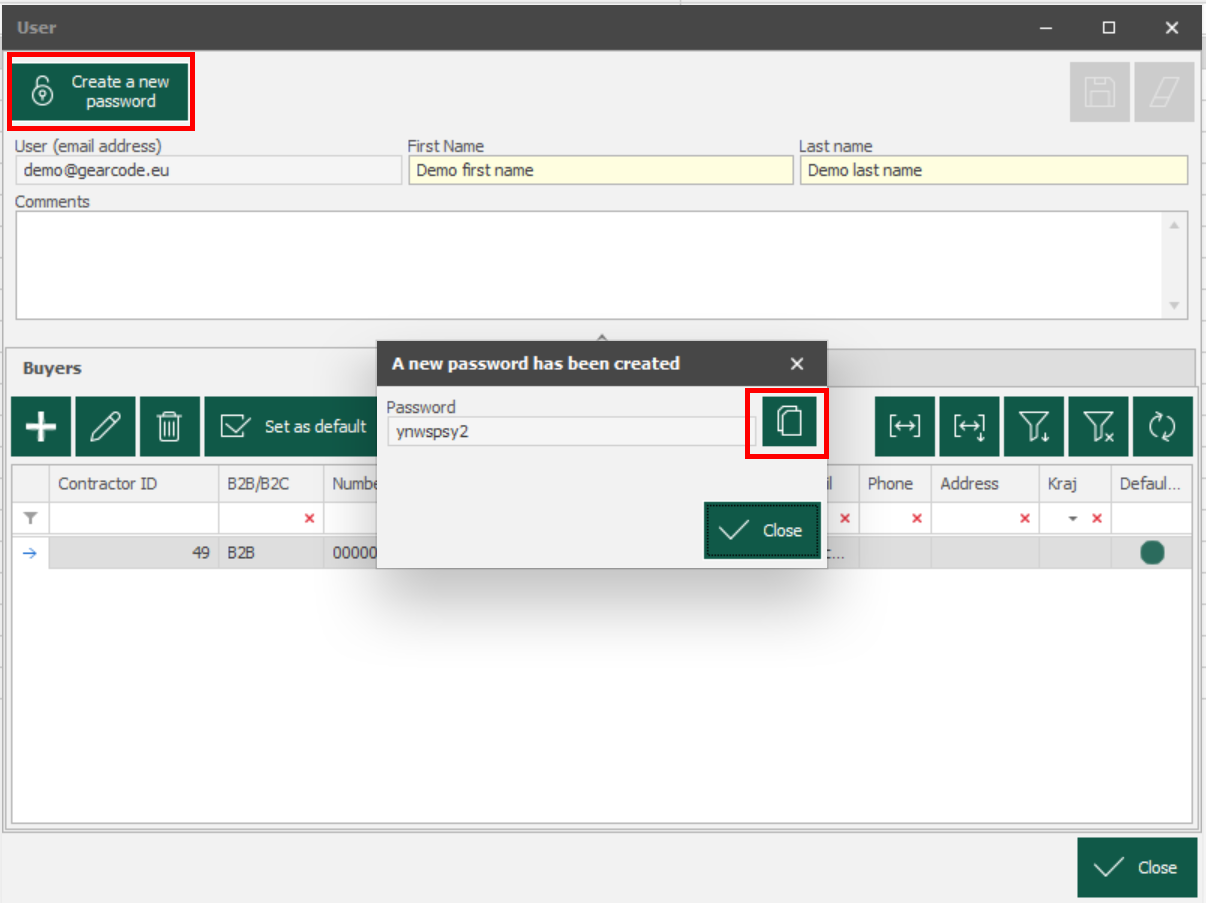The height and width of the screenshot is (903, 1206).
Task: Click the filter row funnel icon
Action: point(30,518)
